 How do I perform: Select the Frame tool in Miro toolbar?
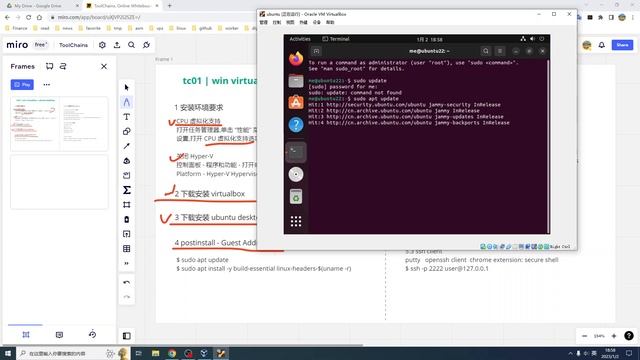(127, 204)
